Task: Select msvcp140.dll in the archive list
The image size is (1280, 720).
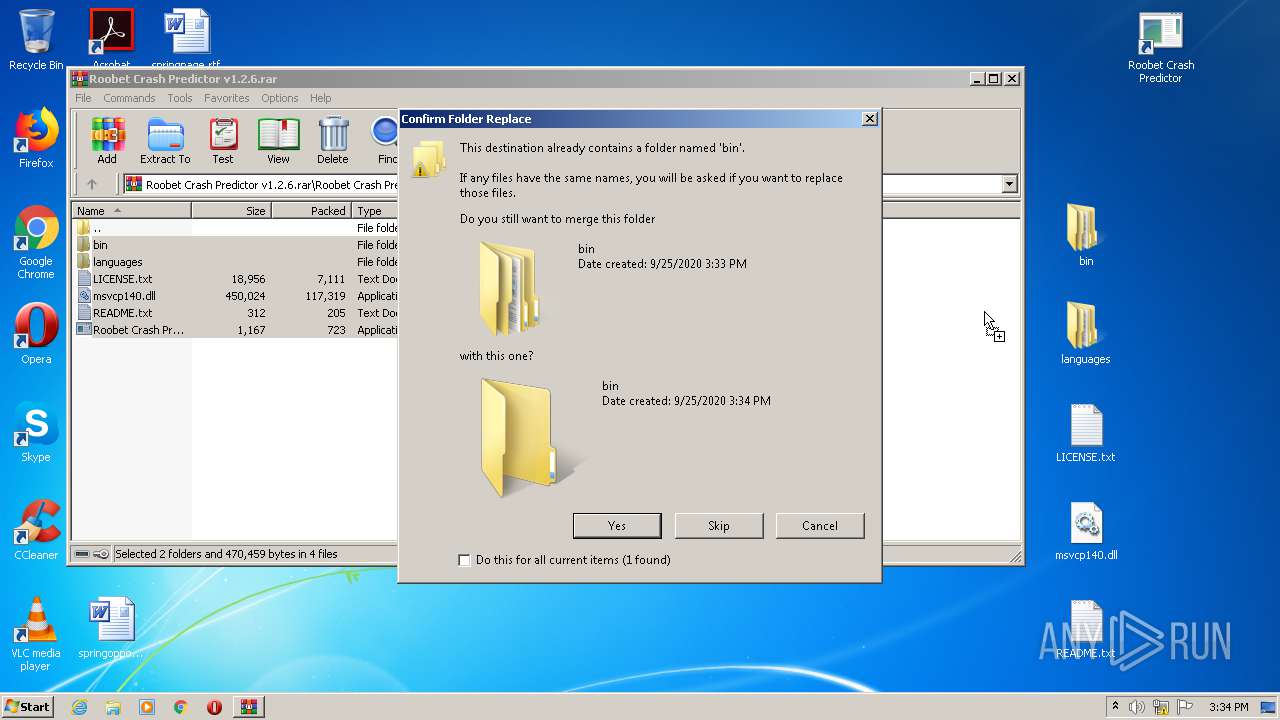Action: (235, 296)
